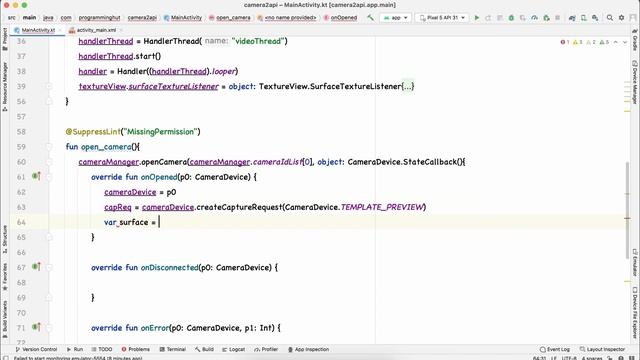Screen dimensions: 640x360
Task: Click Sync Project with Gradle Files icon
Action: click(x=572, y=18)
